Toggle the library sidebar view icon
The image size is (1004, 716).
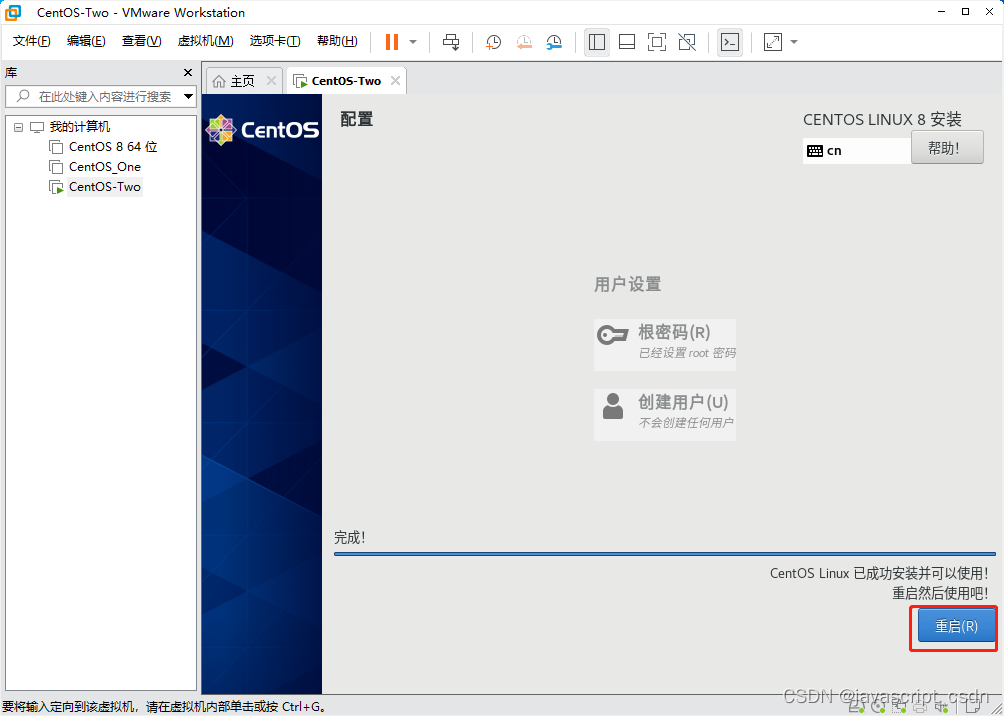(x=597, y=42)
